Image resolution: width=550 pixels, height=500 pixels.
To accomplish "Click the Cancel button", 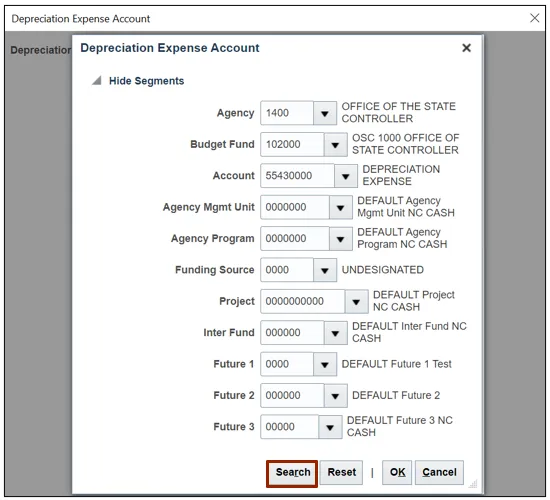I will tap(439, 472).
